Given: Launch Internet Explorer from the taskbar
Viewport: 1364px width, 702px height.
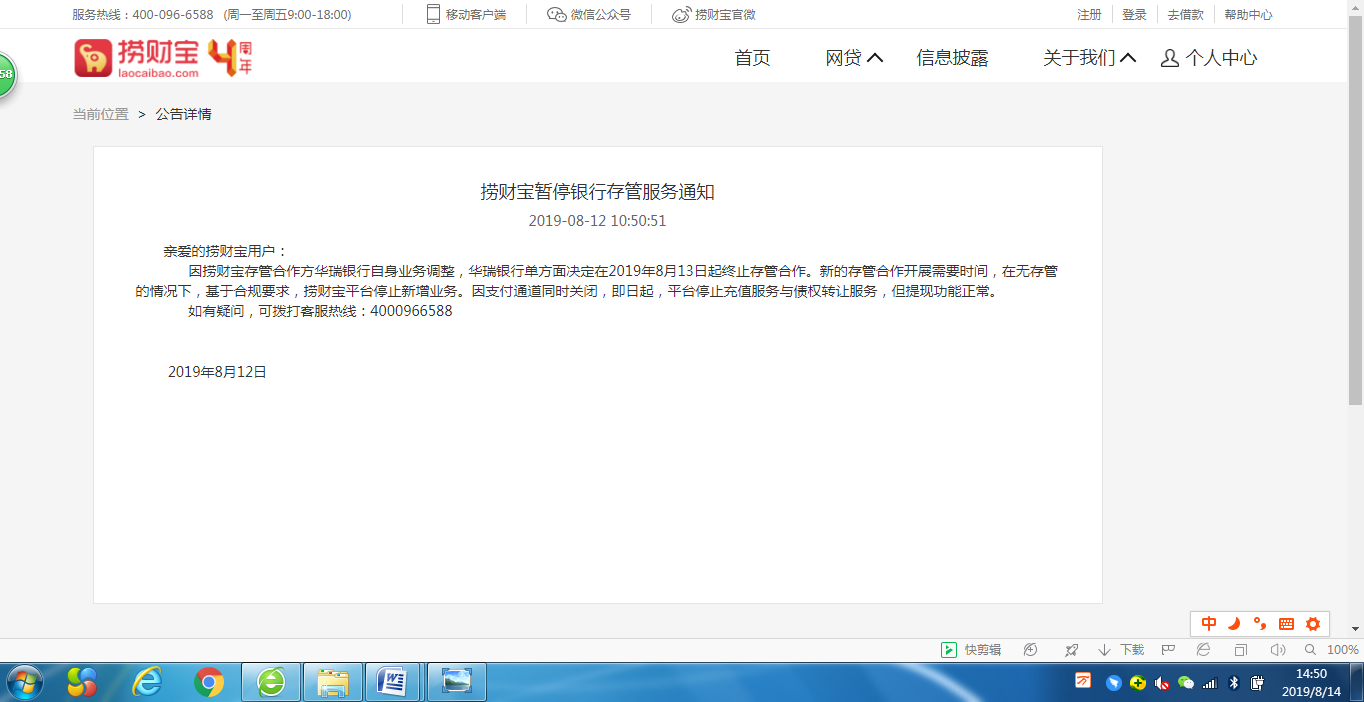Looking at the screenshot, I should tap(147, 682).
